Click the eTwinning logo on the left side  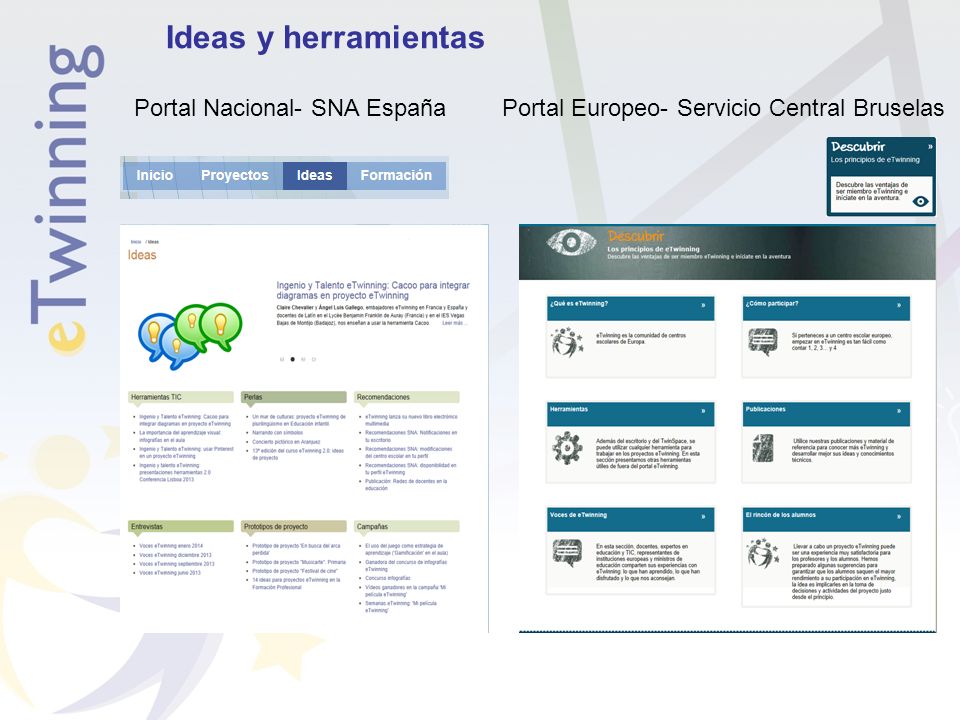coord(67,199)
